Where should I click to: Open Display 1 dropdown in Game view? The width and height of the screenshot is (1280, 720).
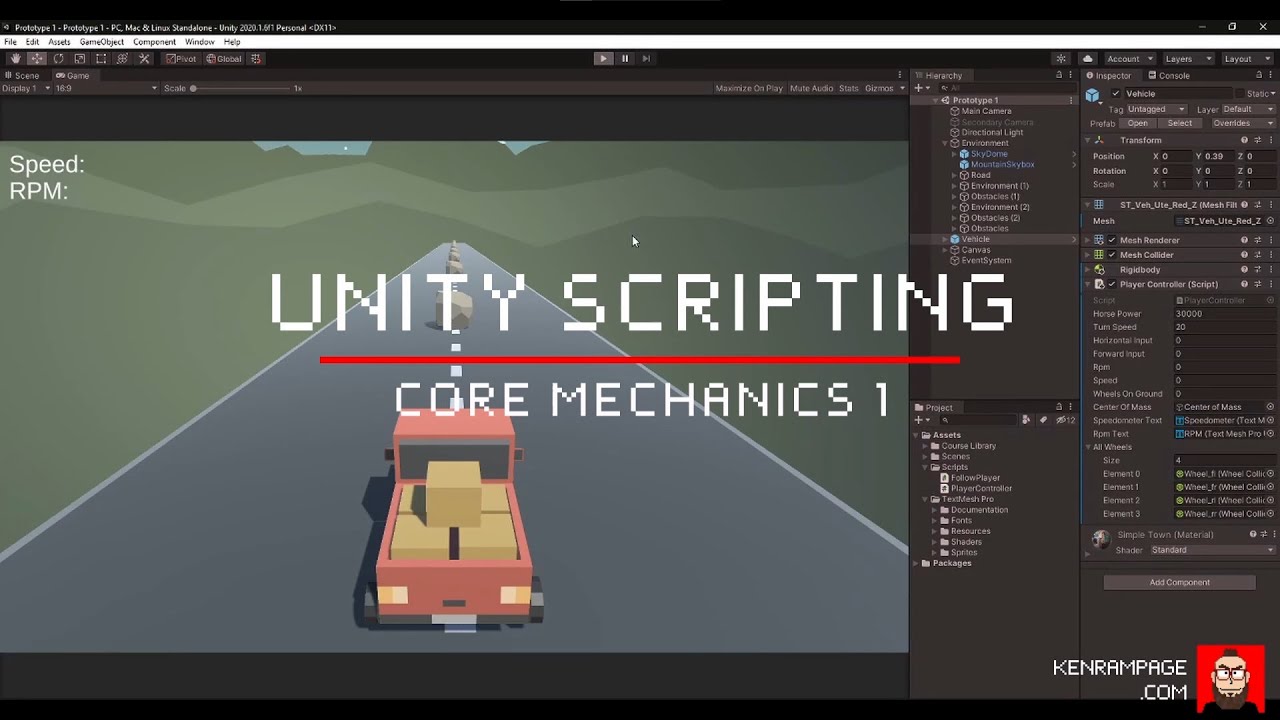[x=26, y=88]
